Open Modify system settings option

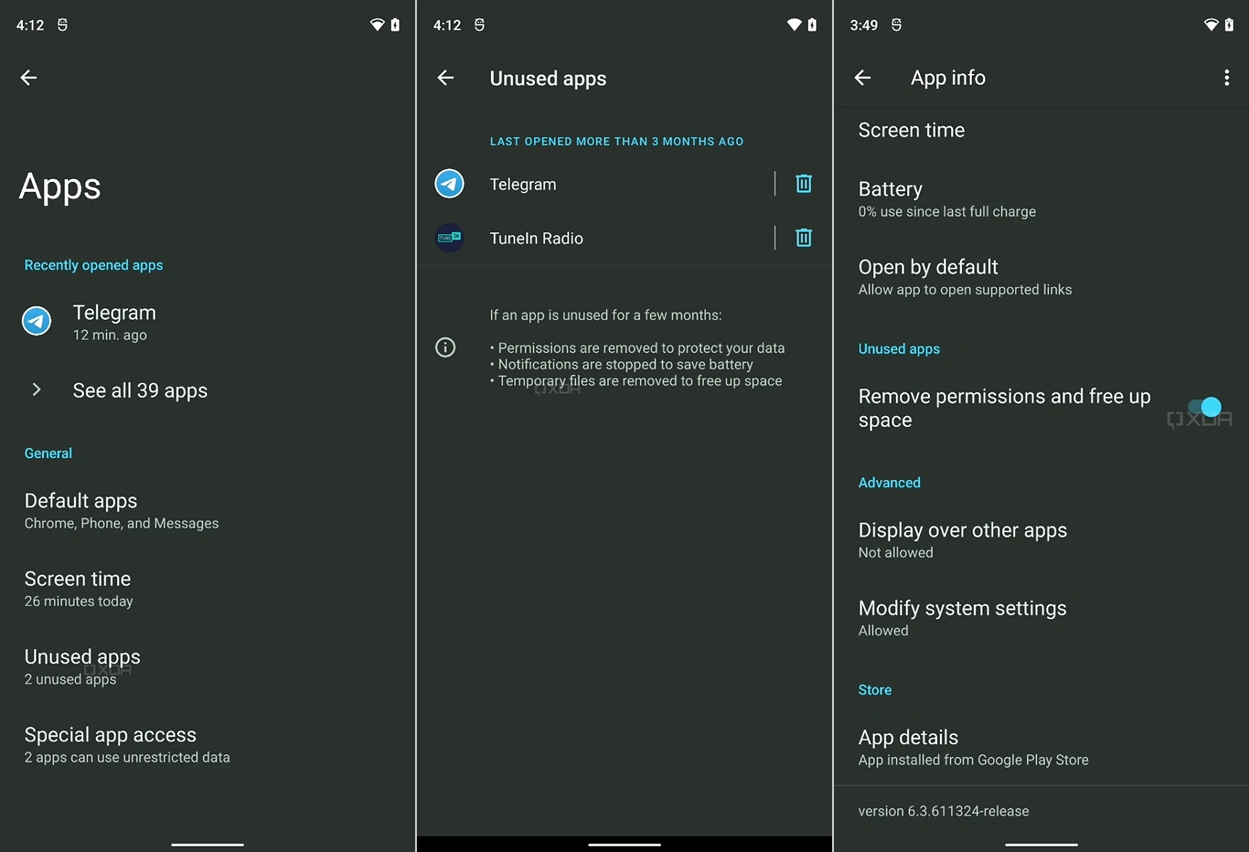[962, 618]
